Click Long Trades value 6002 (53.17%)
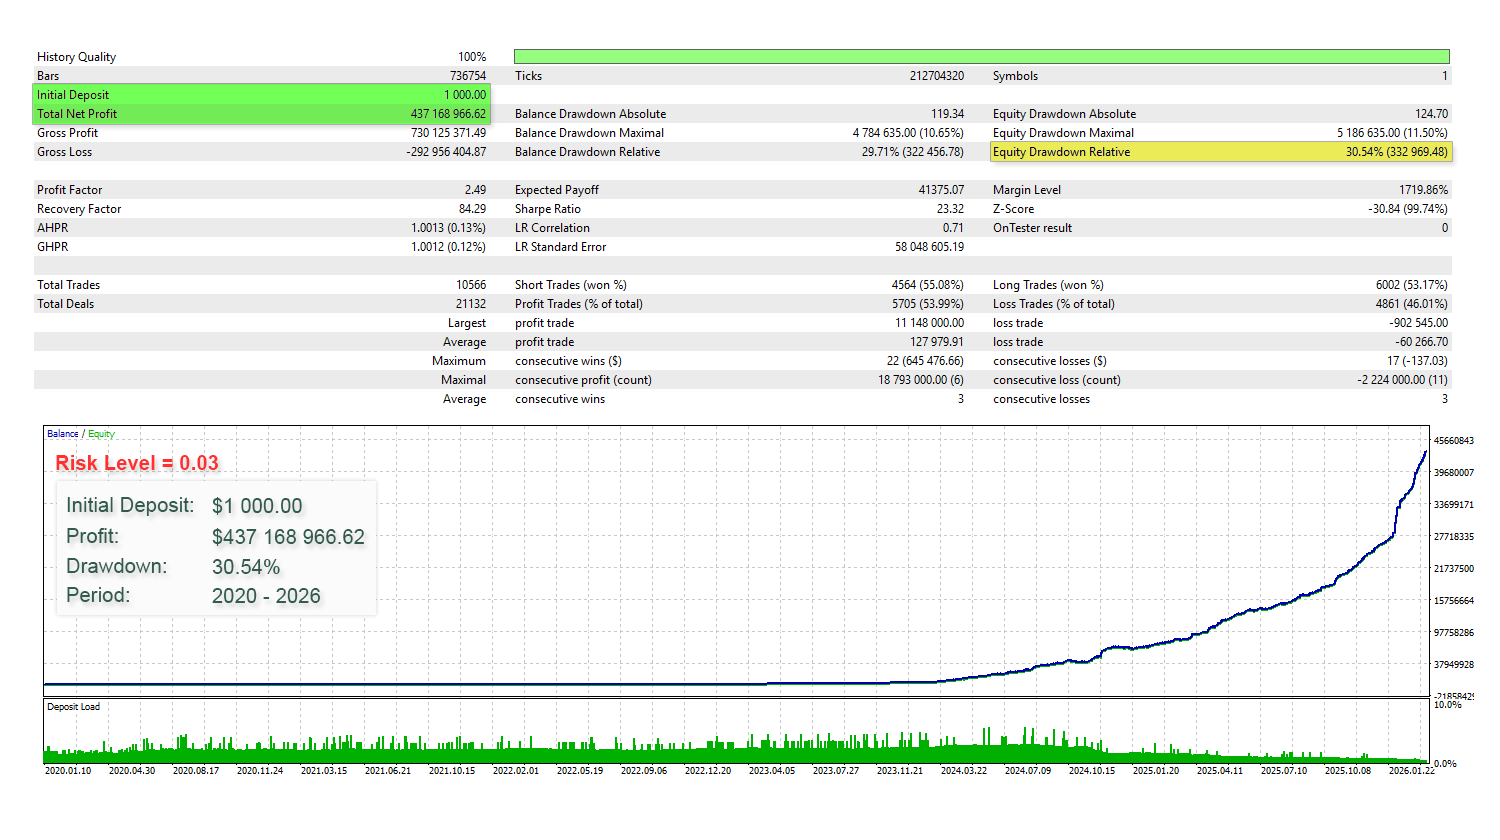 pos(1411,285)
